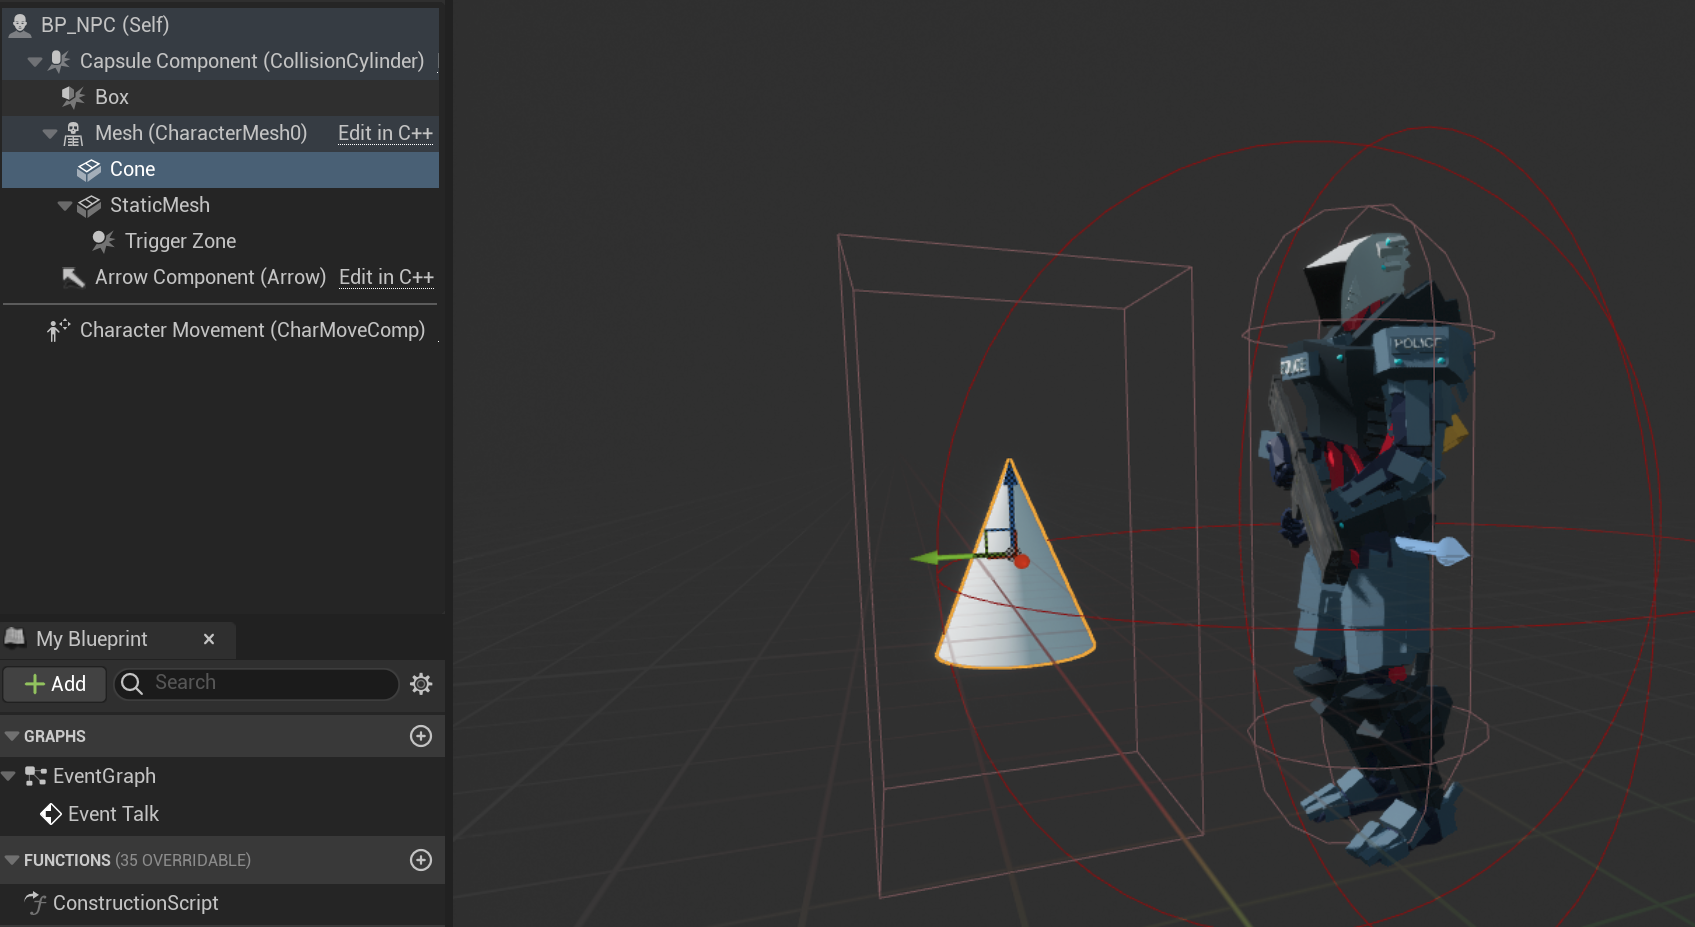
Task: Click the Arrow Component (Arrow) label
Action: click(210, 277)
